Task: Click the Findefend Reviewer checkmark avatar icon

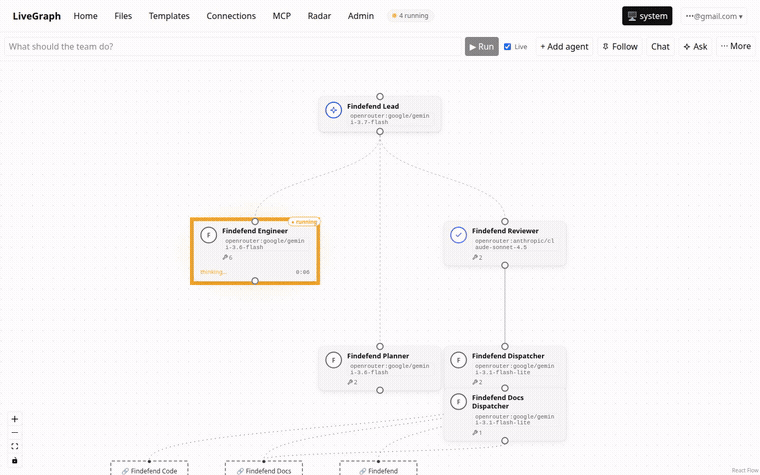Action: tap(459, 235)
